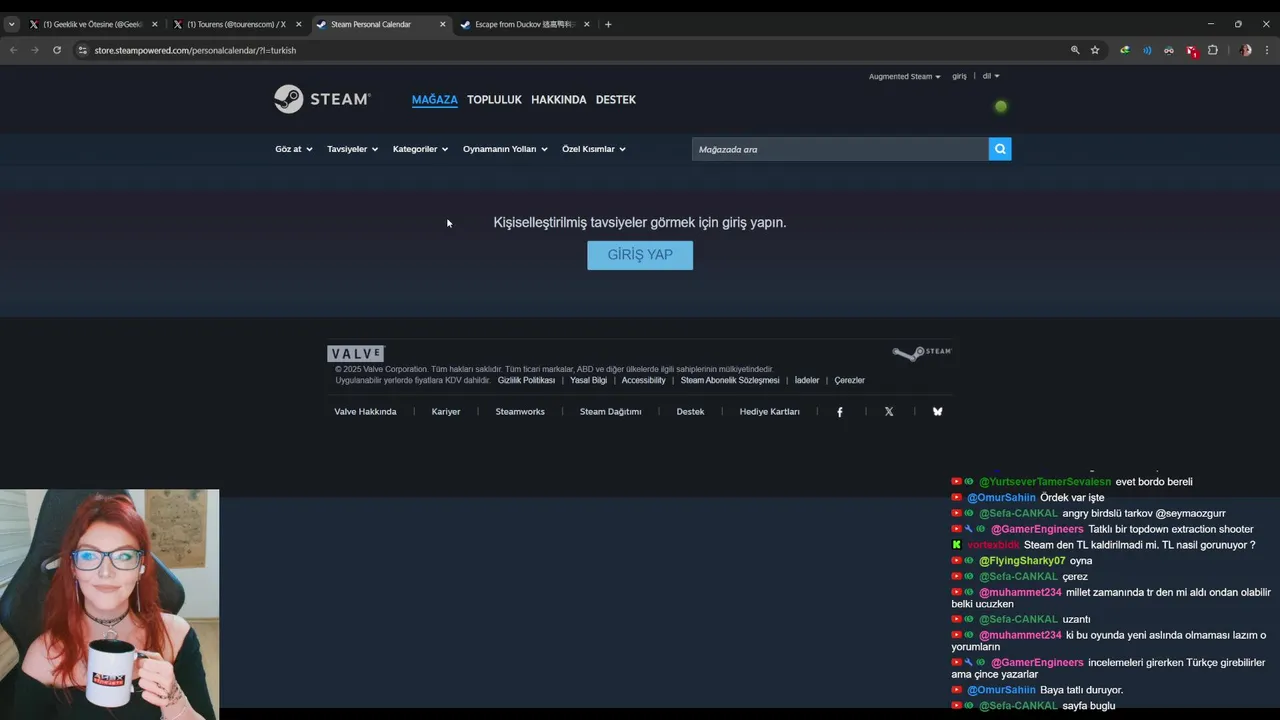Open the HAKKINDA menu

coord(559,100)
